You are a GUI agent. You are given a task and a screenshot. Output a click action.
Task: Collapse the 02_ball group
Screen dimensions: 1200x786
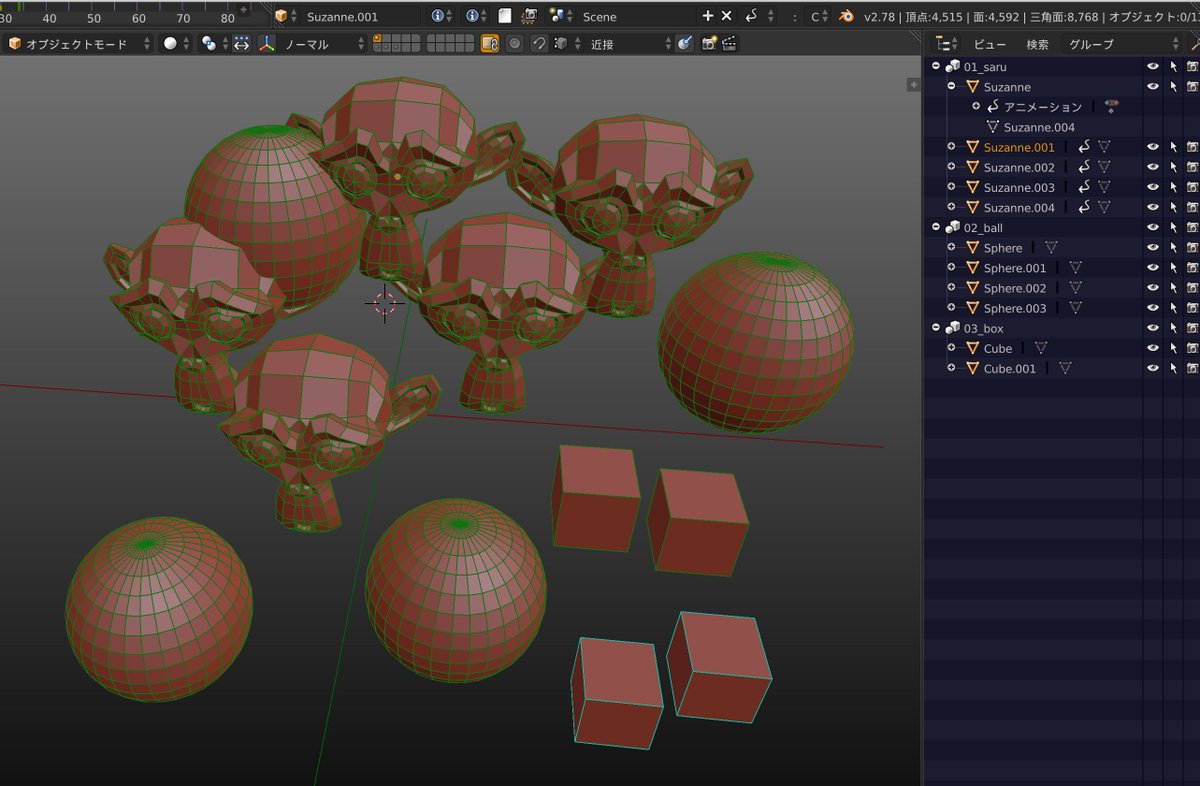click(x=936, y=227)
